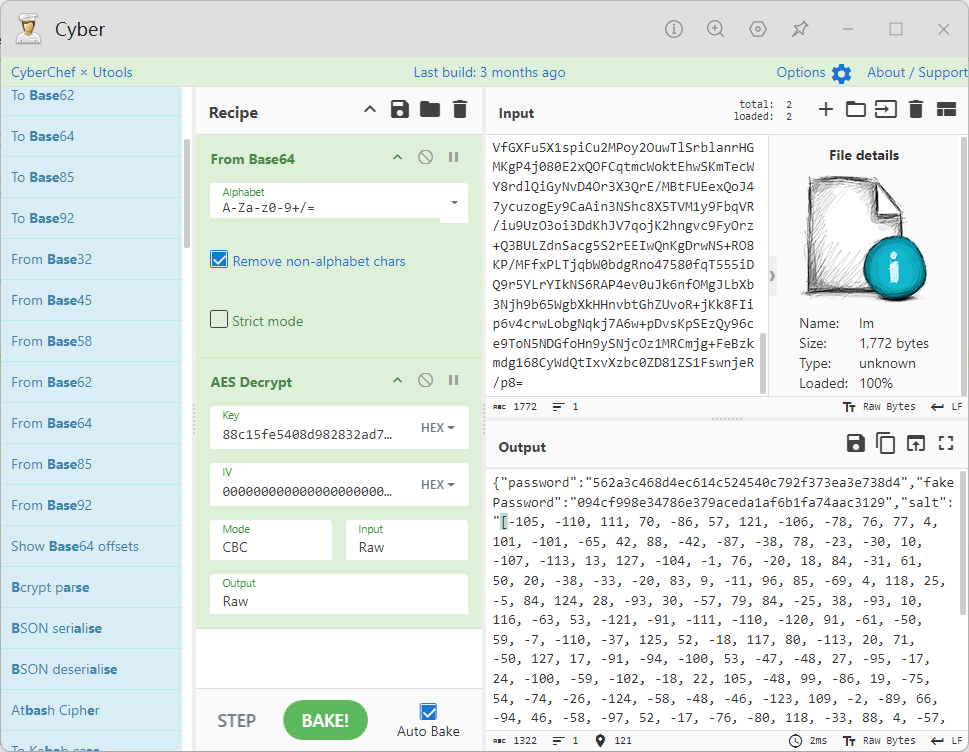Open the info icon in title bar
Viewport: 969px width, 752px height.
pos(674,29)
